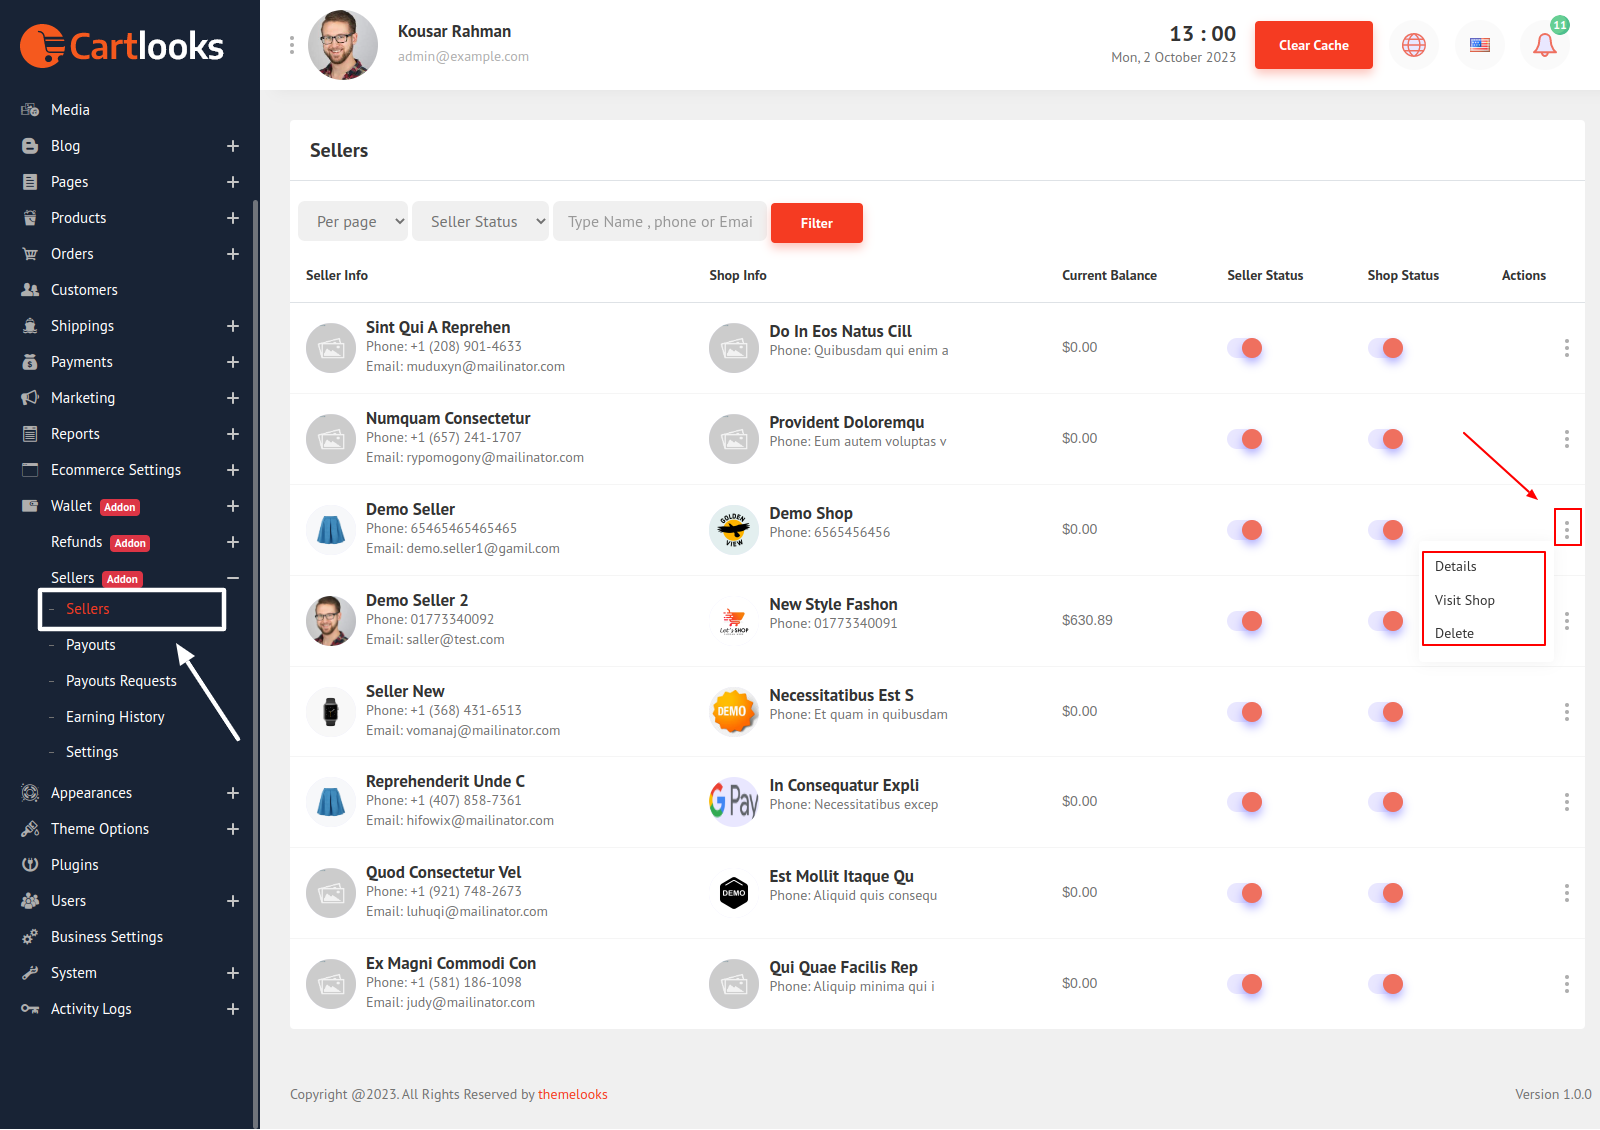Open the Per page dropdown
The image size is (1600, 1130).
click(x=353, y=222)
